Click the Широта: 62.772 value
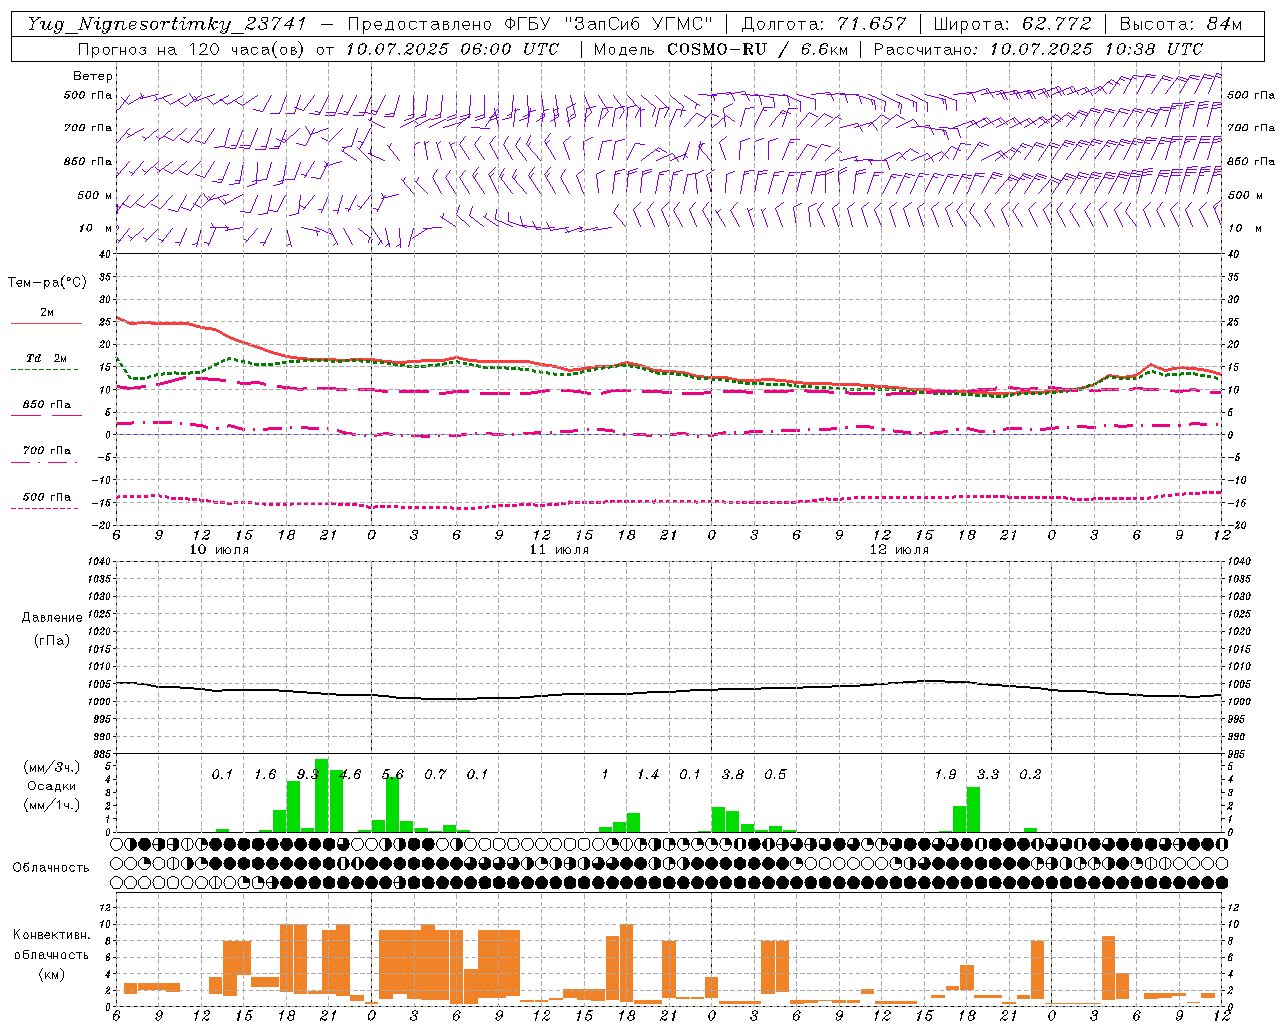This screenshot has width=1280, height=1024. point(1012,24)
